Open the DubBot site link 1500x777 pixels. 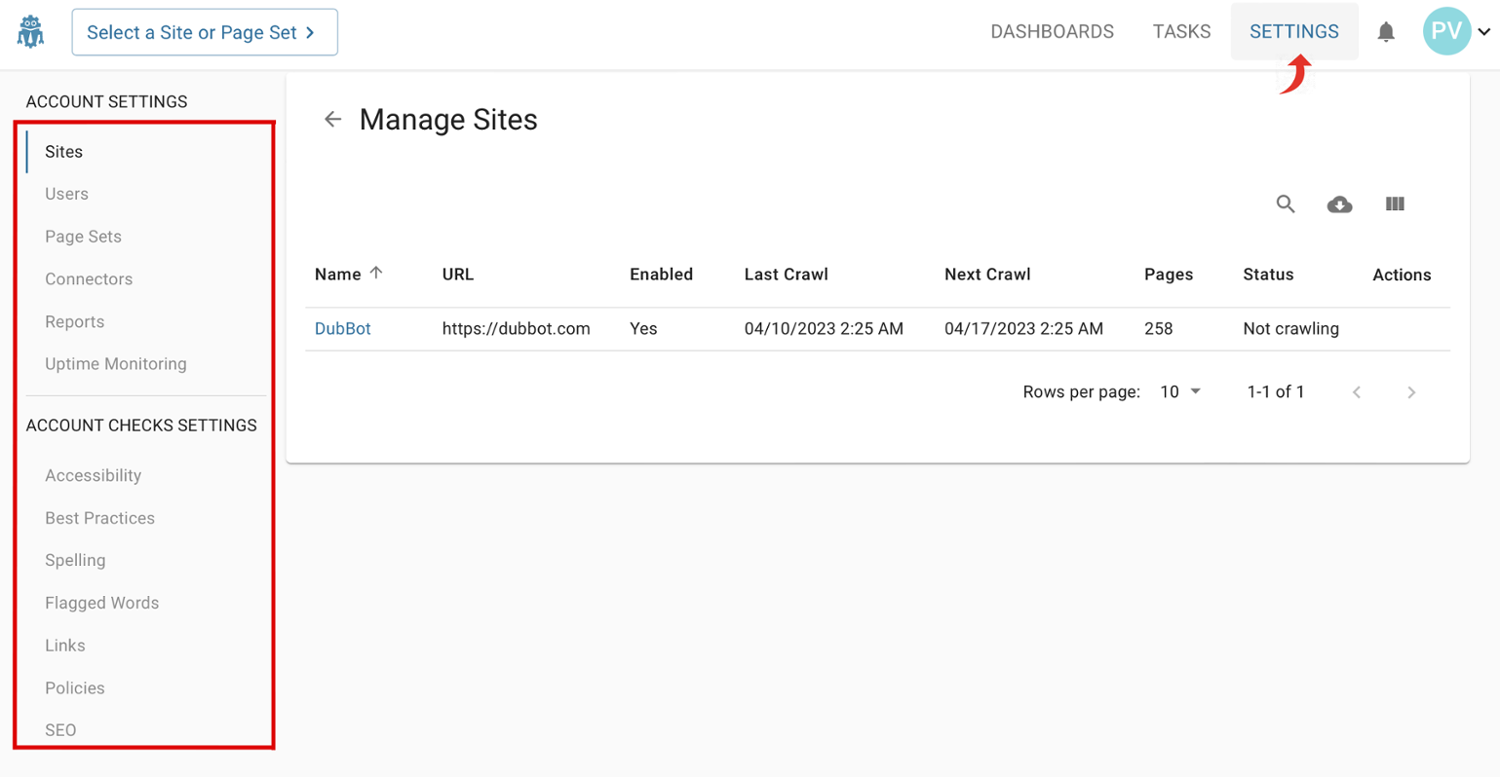point(343,328)
